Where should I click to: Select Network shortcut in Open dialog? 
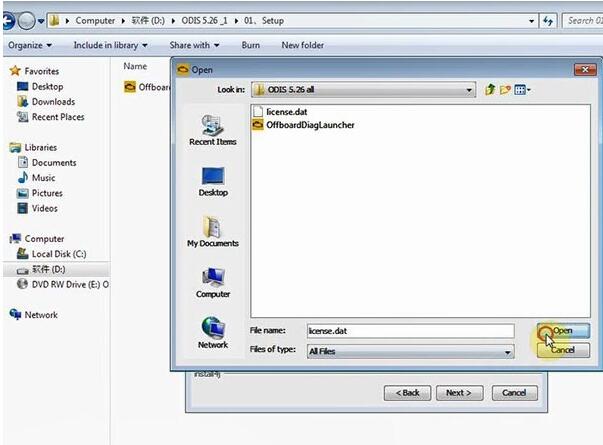(x=213, y=333)
